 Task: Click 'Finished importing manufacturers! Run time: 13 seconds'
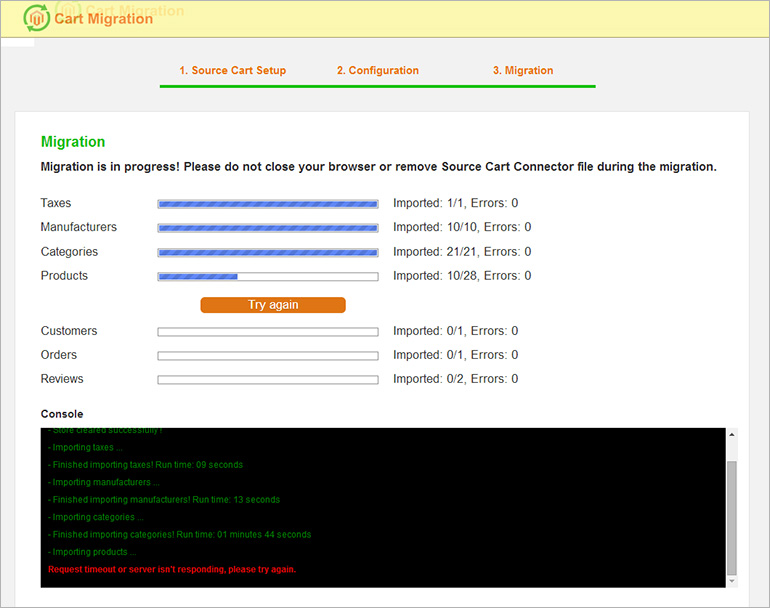click(x=164, y=499)
